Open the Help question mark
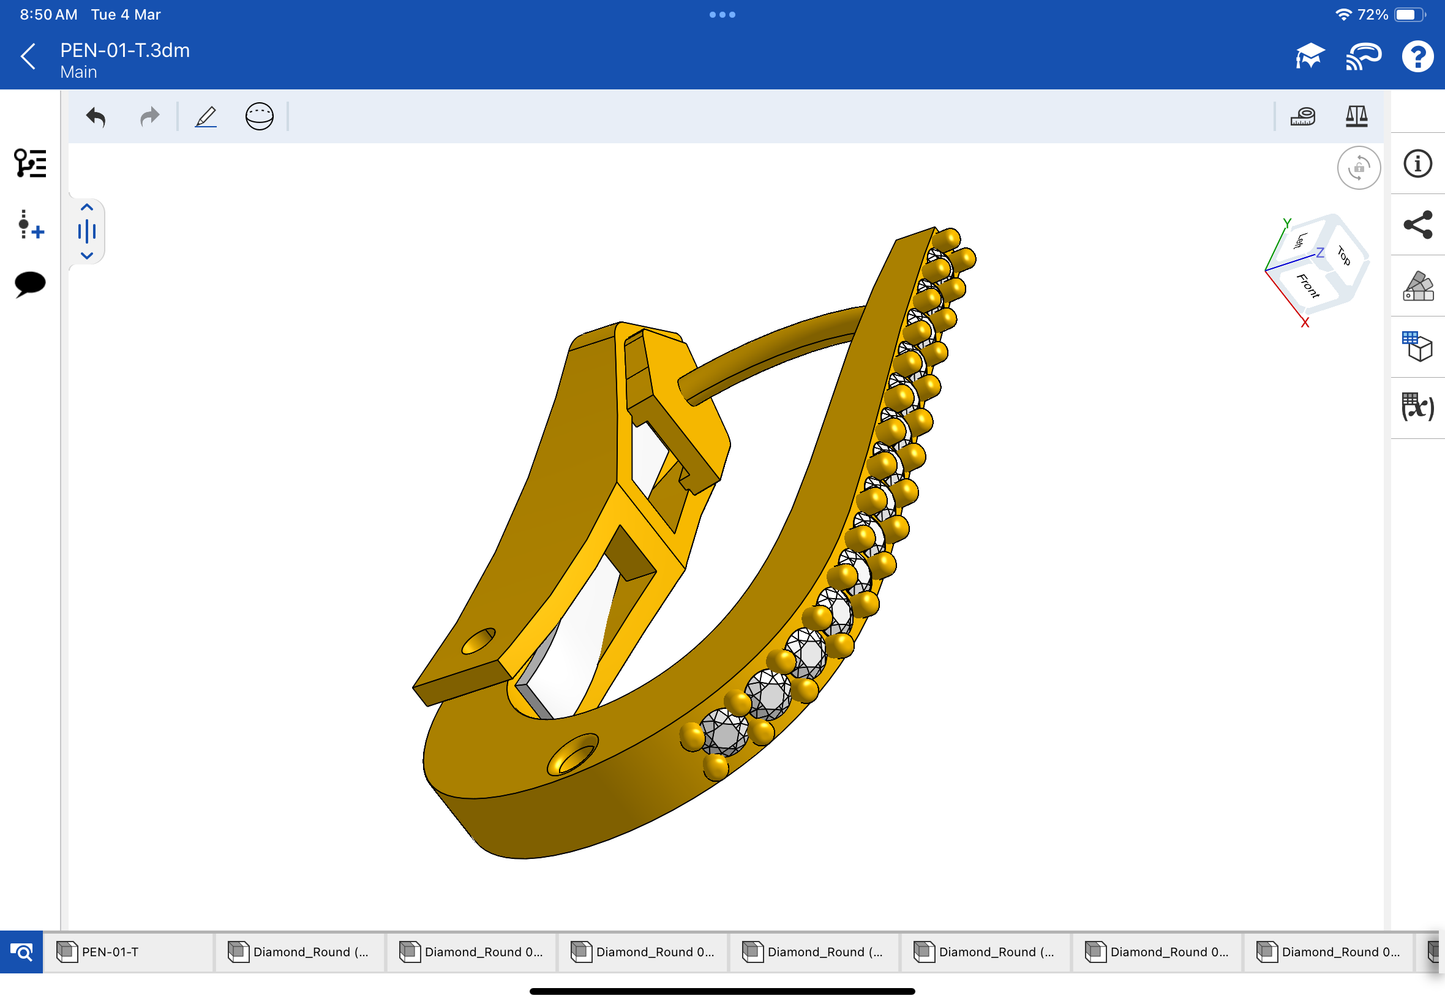This screenshot has height=1004, width=1445. [1417, 57]
